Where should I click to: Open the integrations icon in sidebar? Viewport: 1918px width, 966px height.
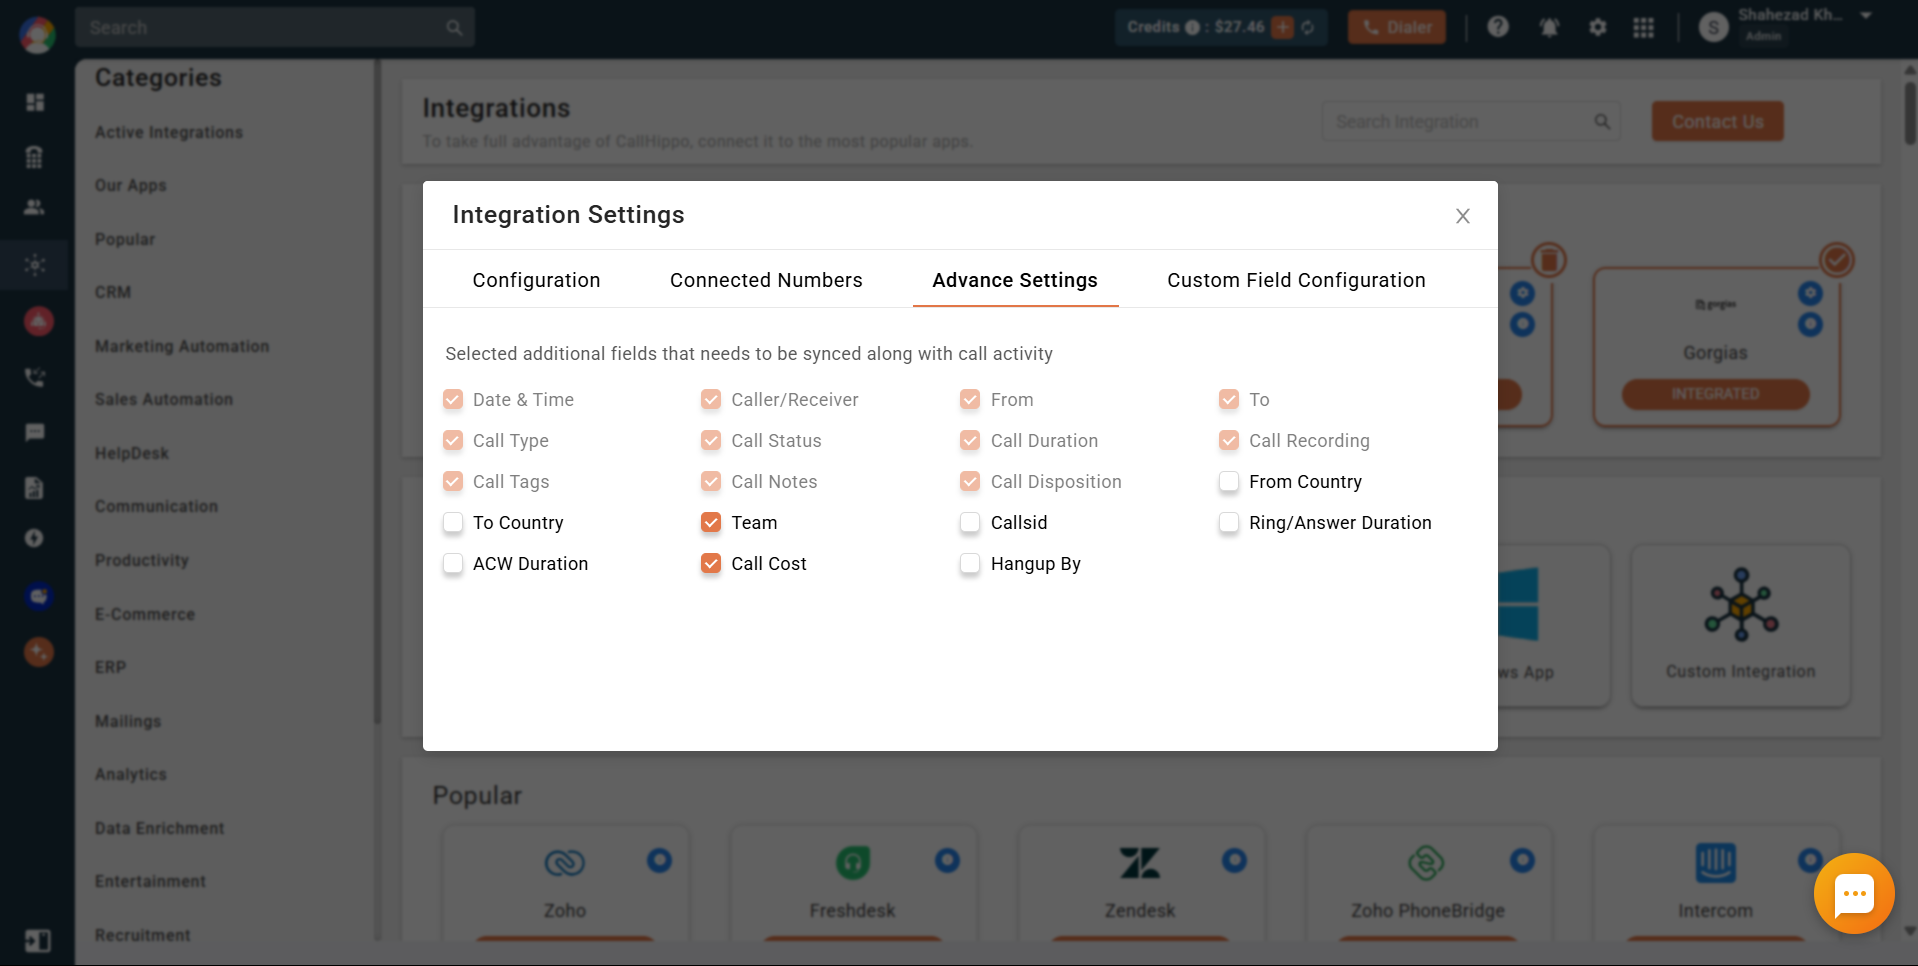35,265
